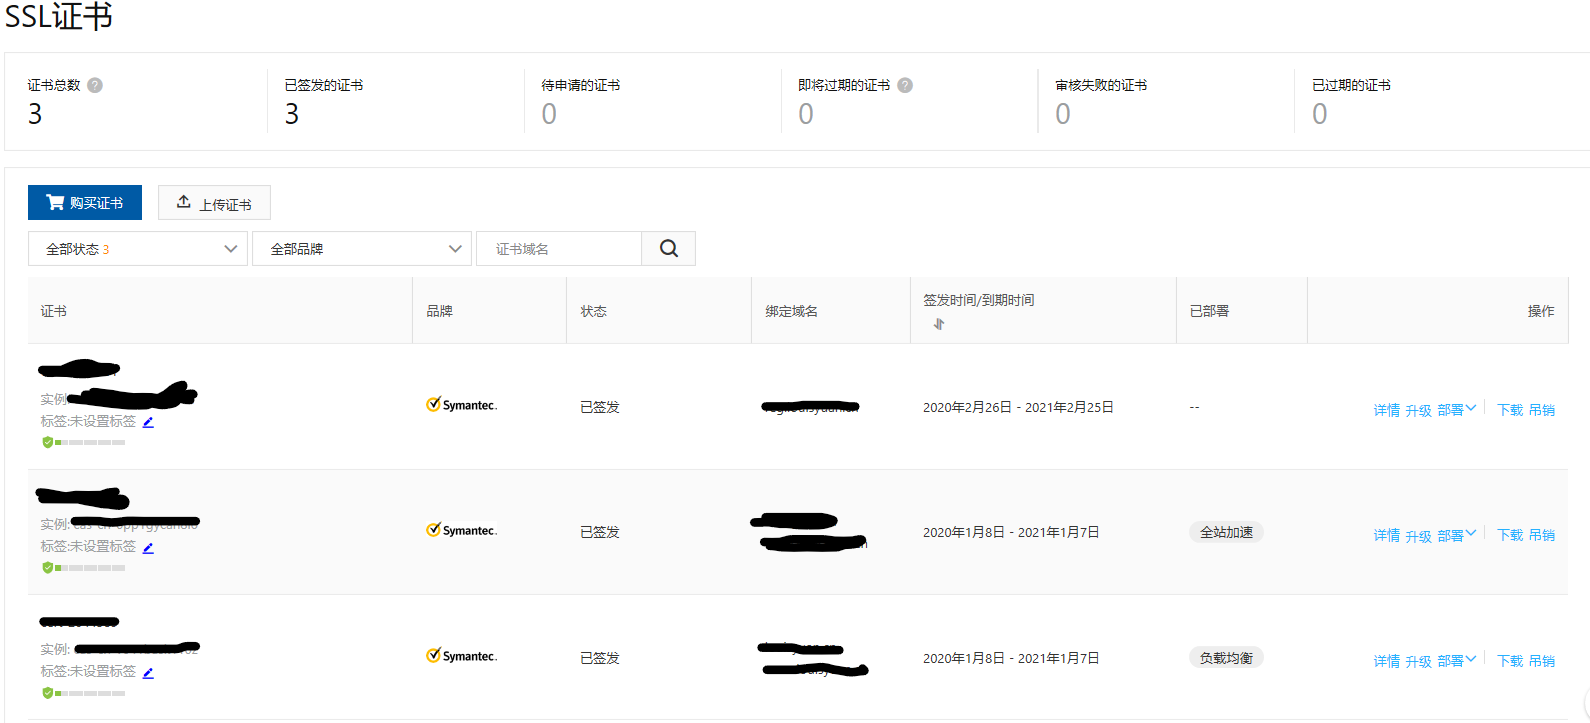Click 购买证书 button
The height and width of the screenshot is (723, 1590).
tap(85, 202)
